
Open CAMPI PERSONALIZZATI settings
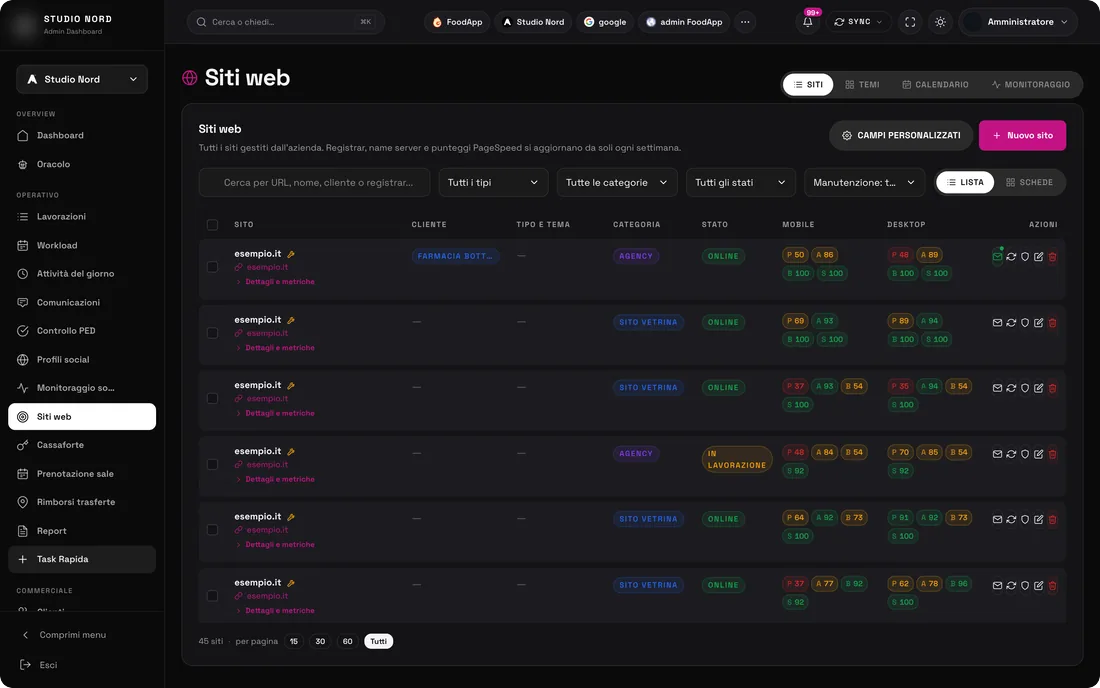pos(901,135)
